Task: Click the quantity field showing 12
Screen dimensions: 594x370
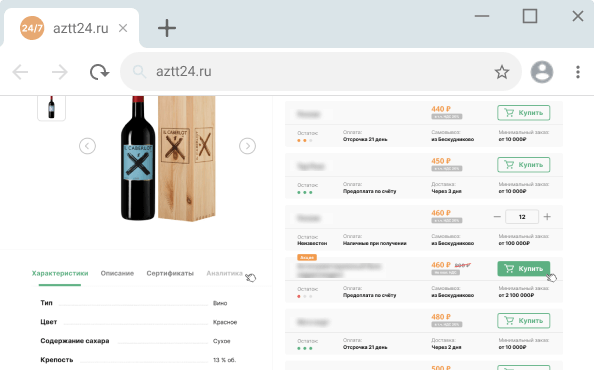Action: coord(522,217)
